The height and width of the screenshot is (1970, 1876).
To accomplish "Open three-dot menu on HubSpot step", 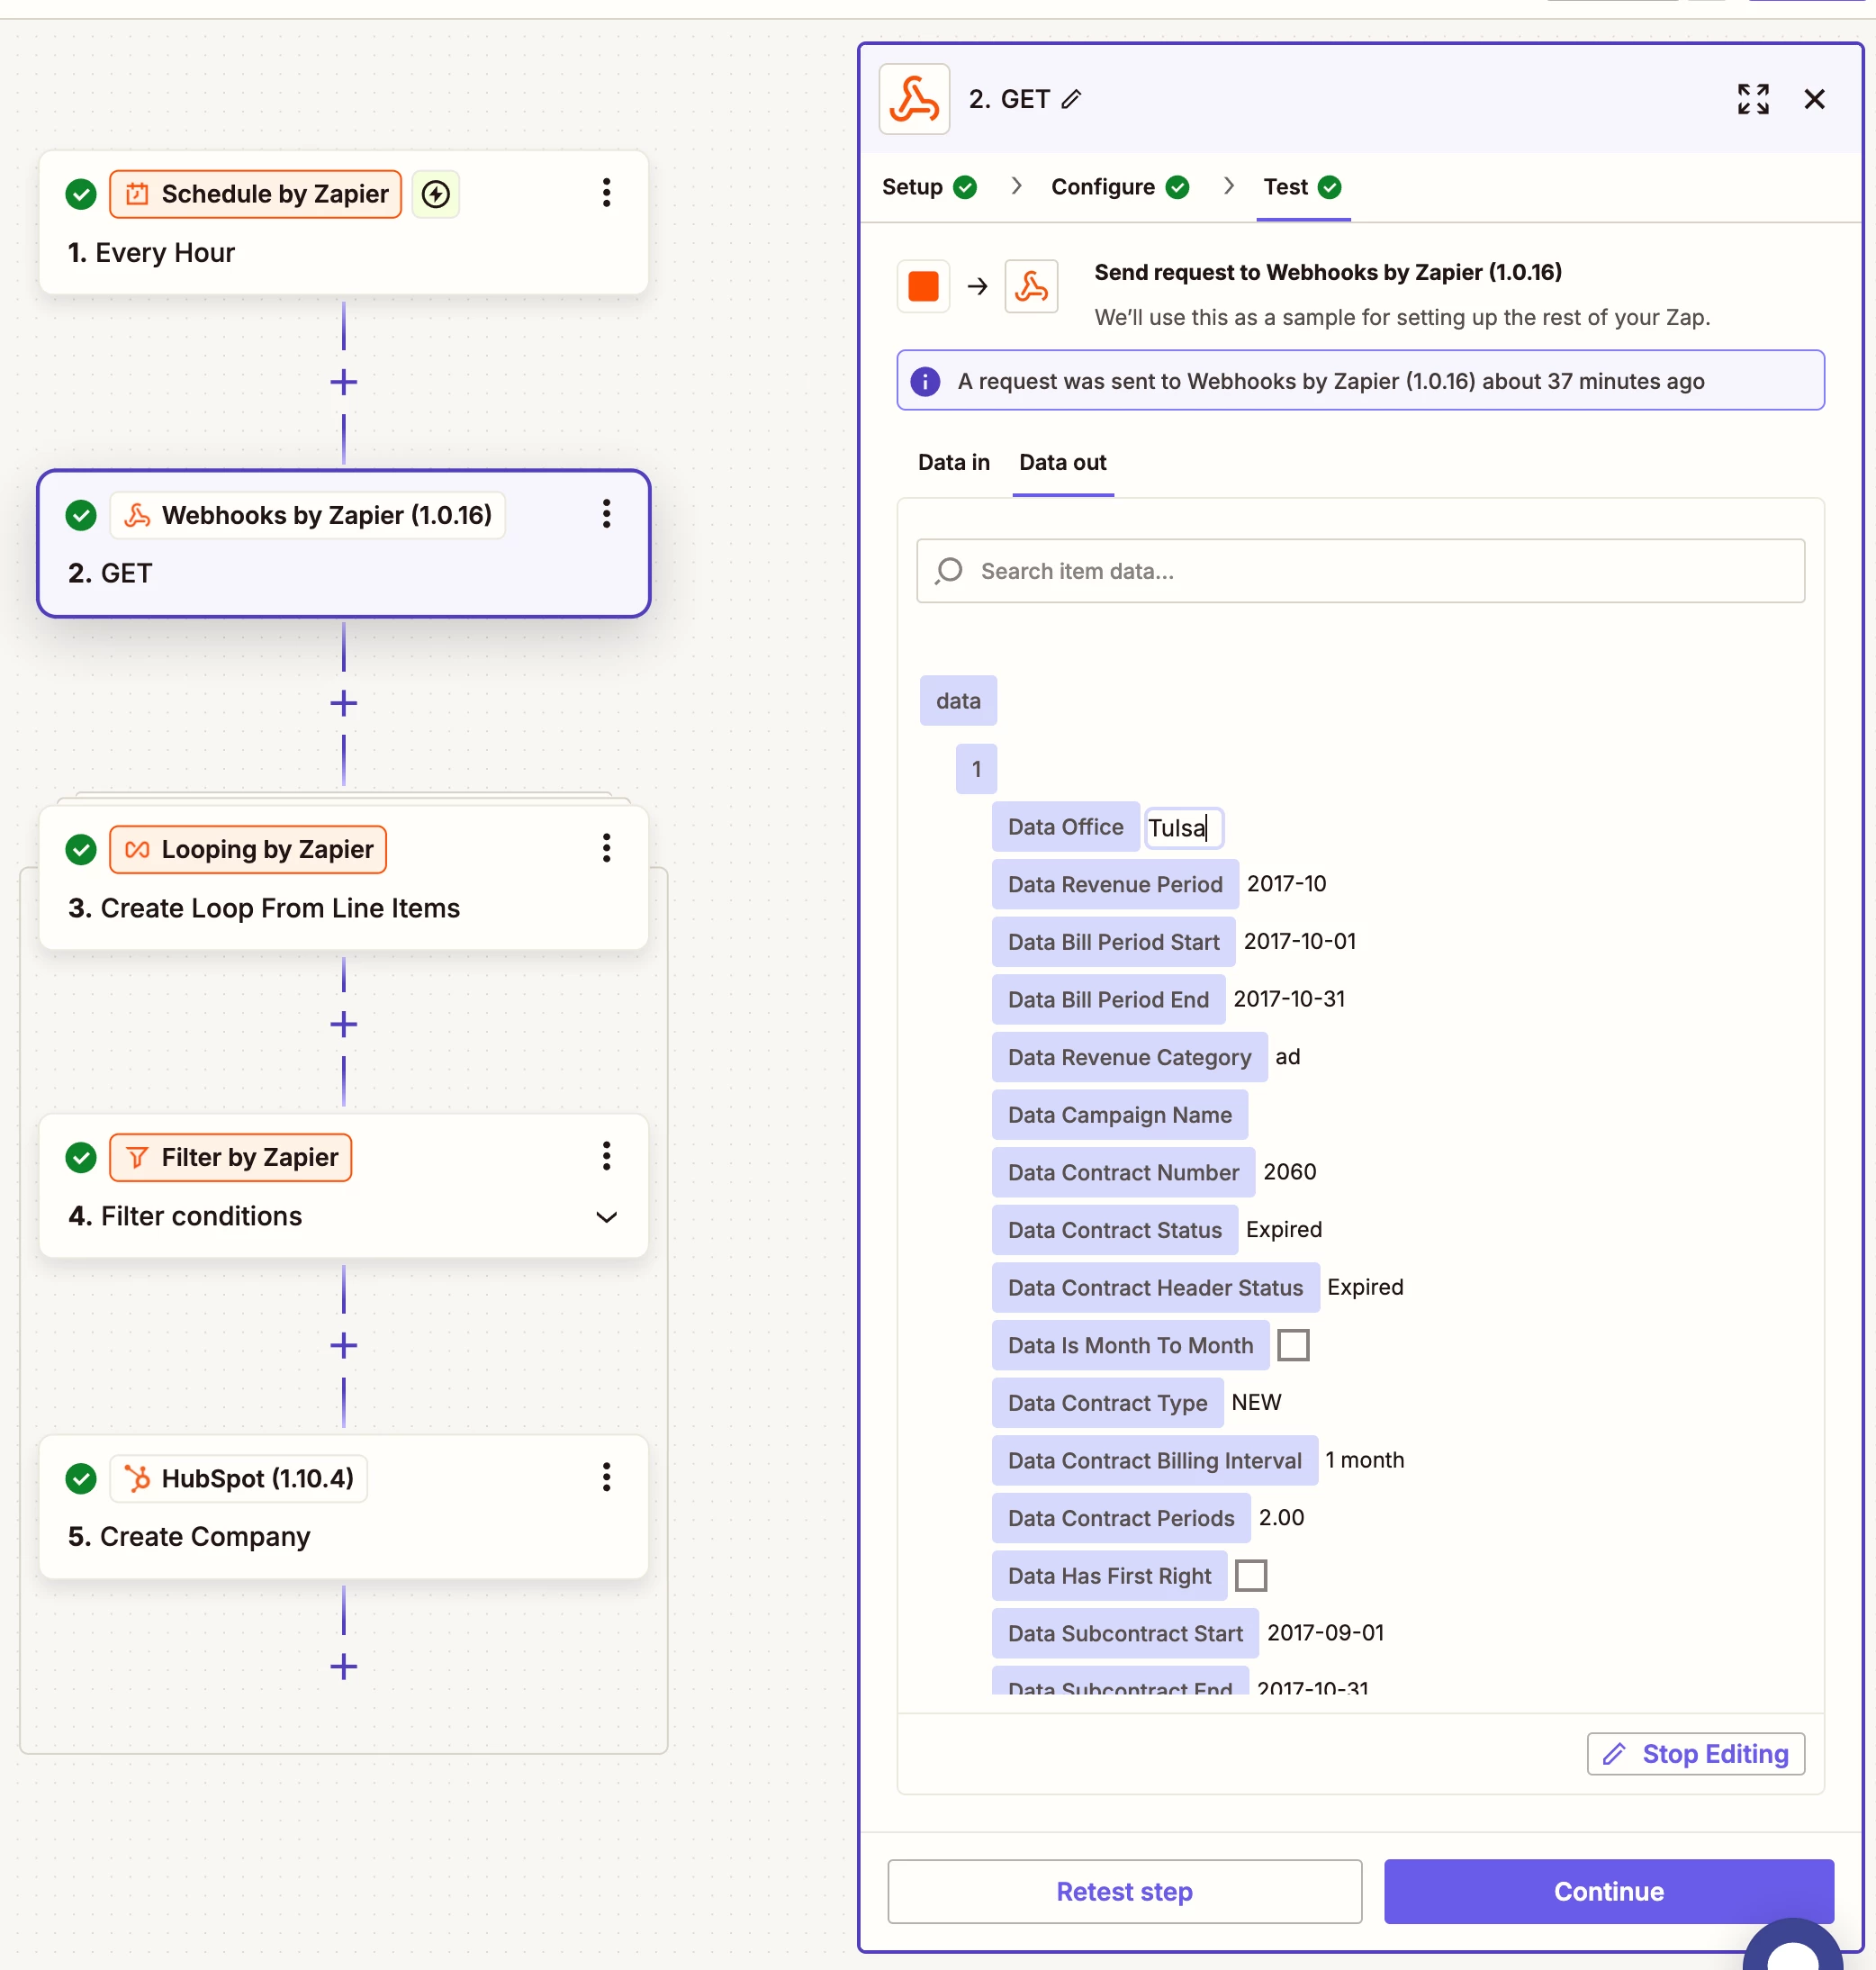I will pyautogui.click(x=606, y=1477).
